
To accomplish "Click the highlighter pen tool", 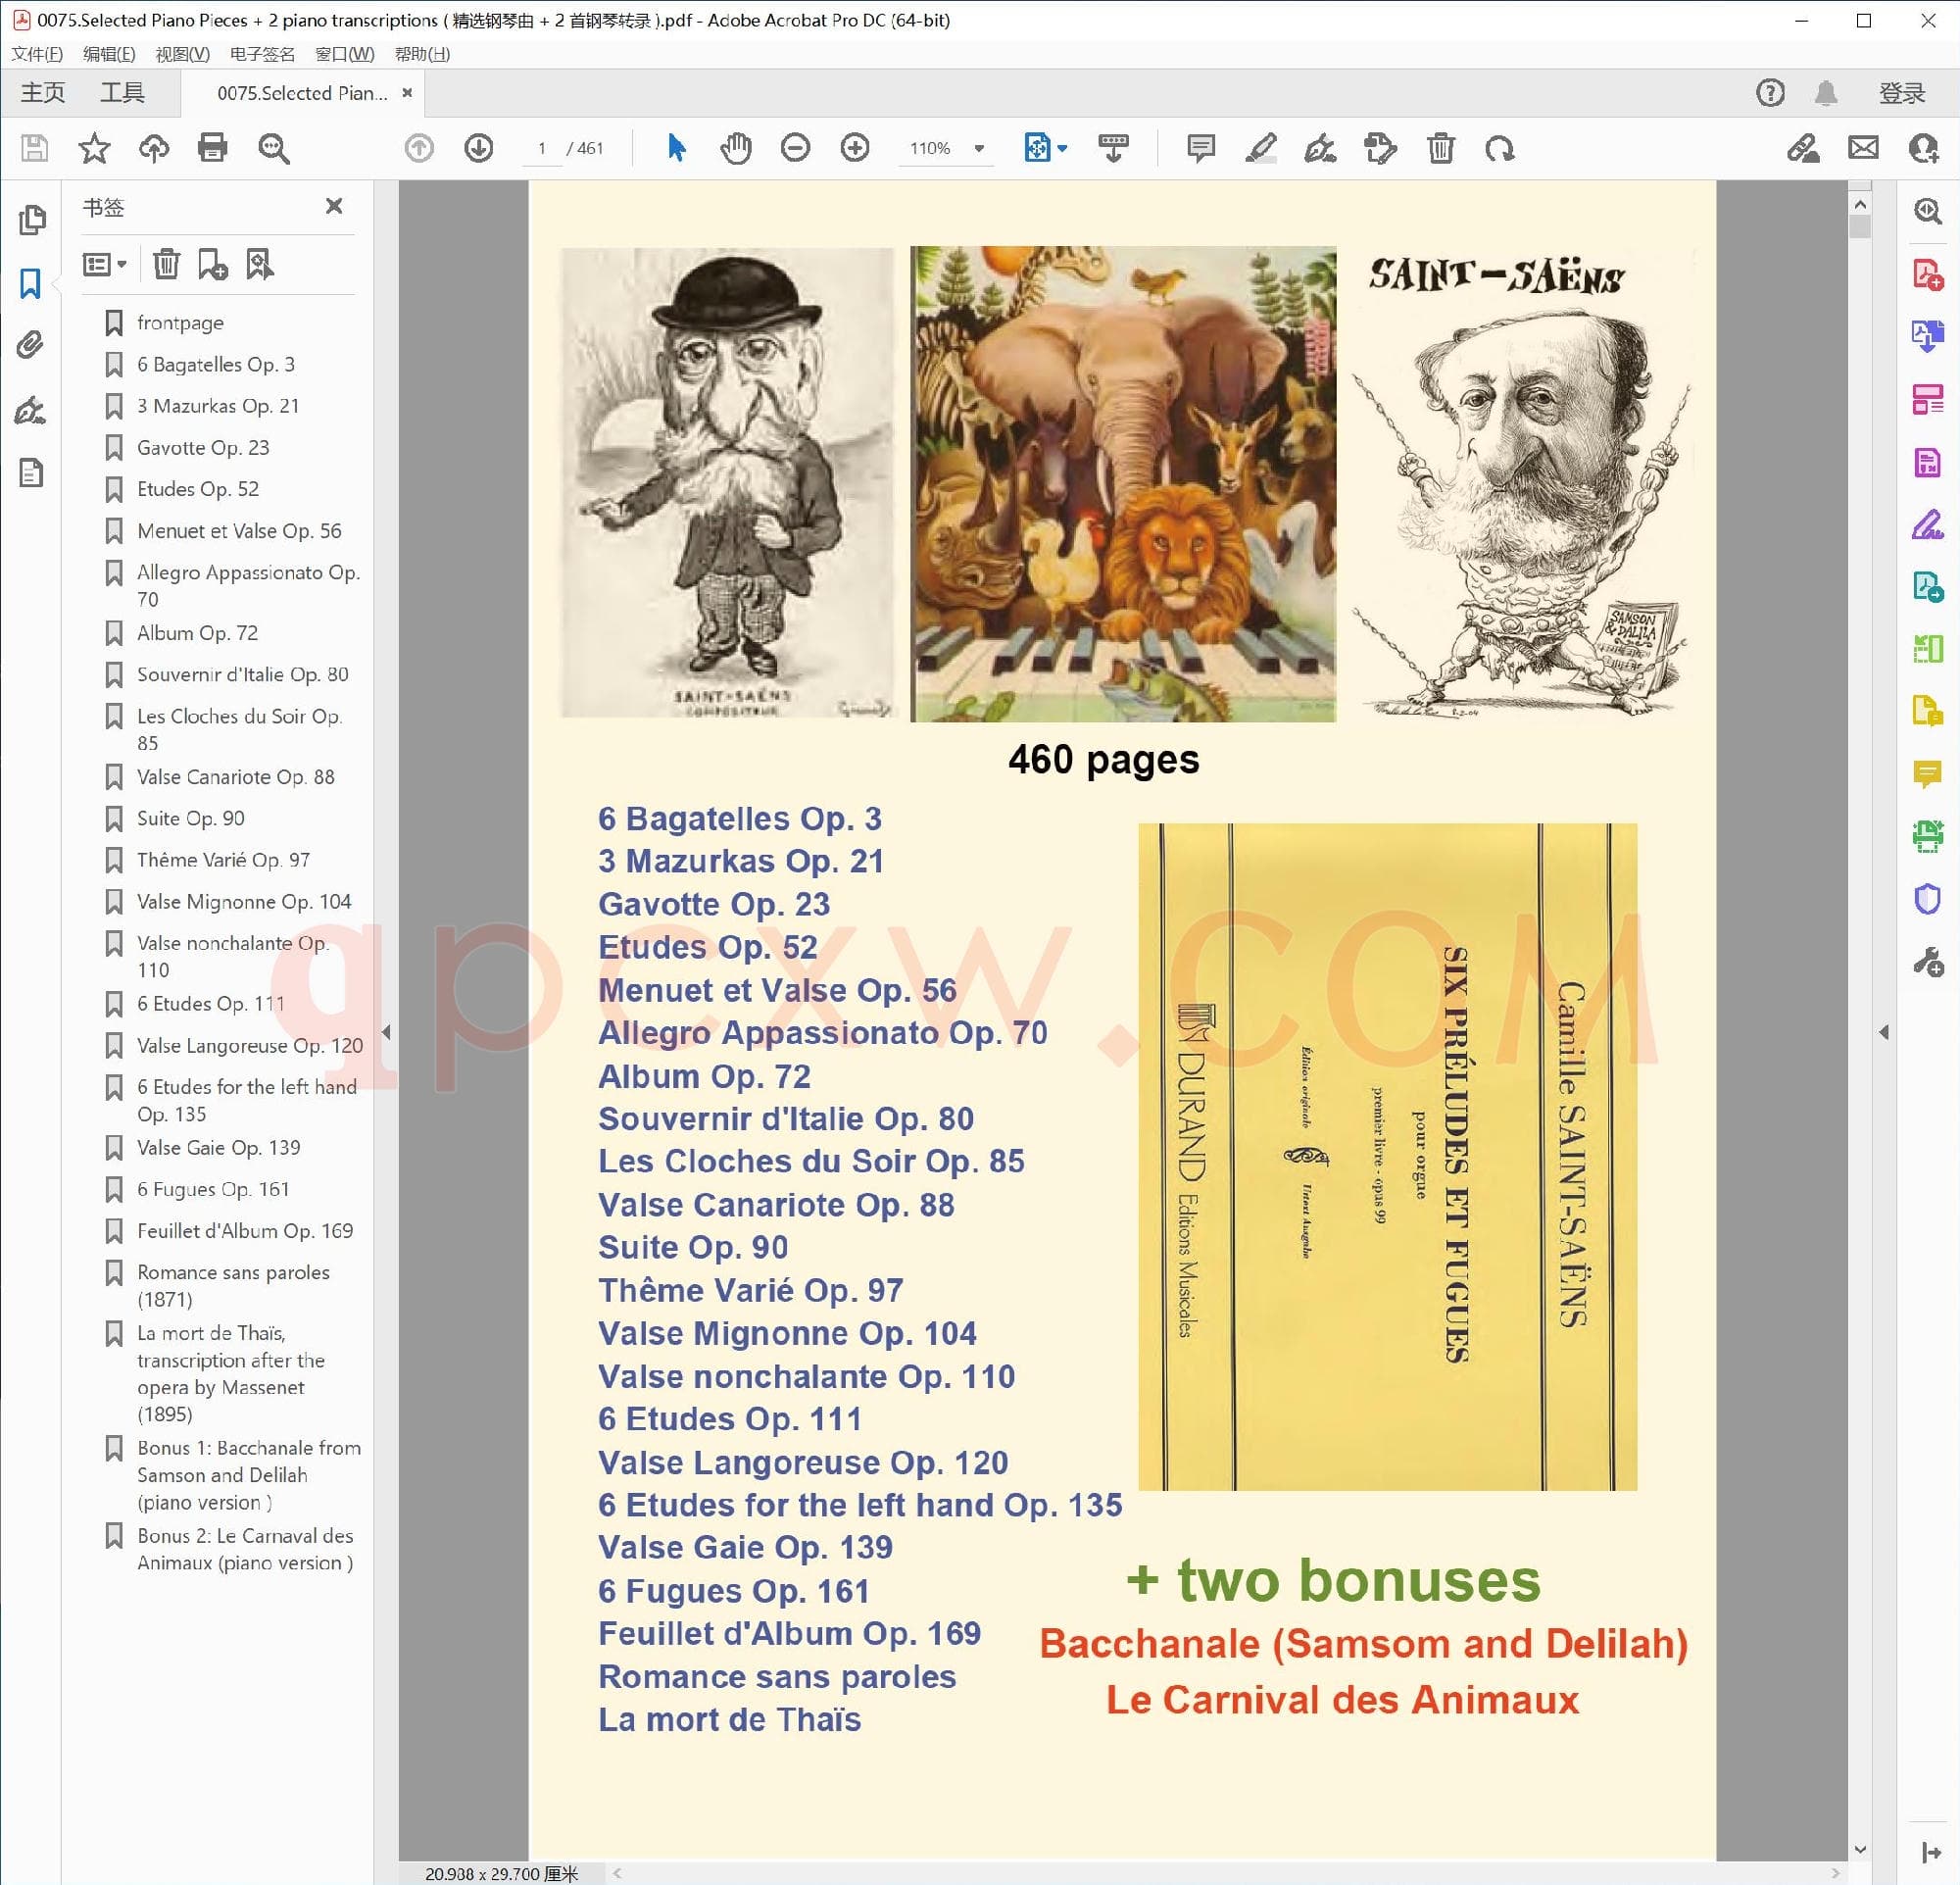I will [1260, 148].
